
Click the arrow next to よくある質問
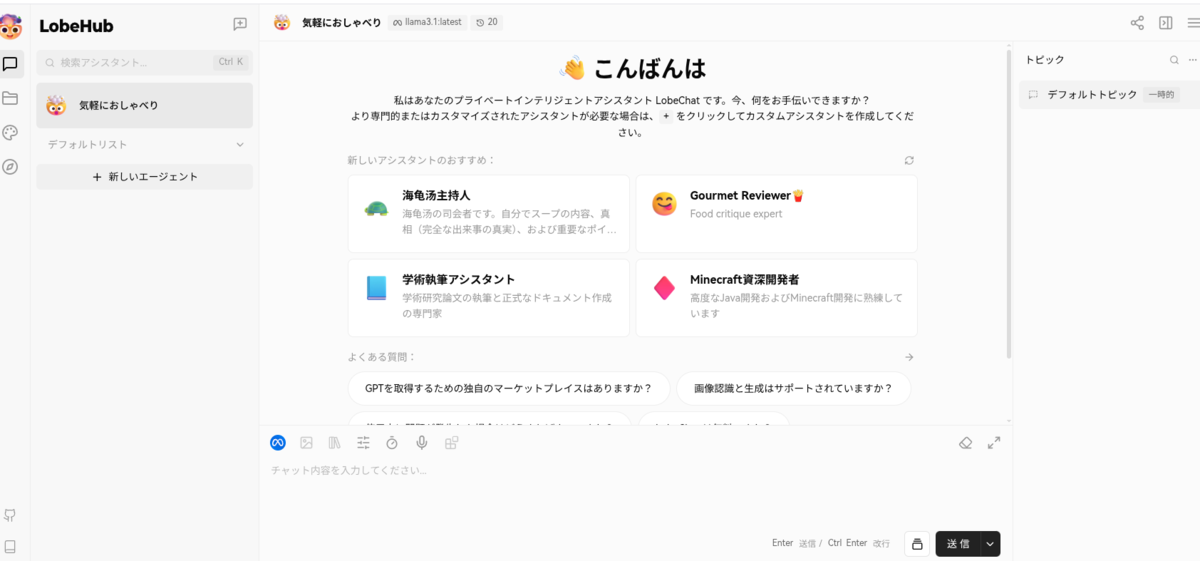click(x=909, y=357)
